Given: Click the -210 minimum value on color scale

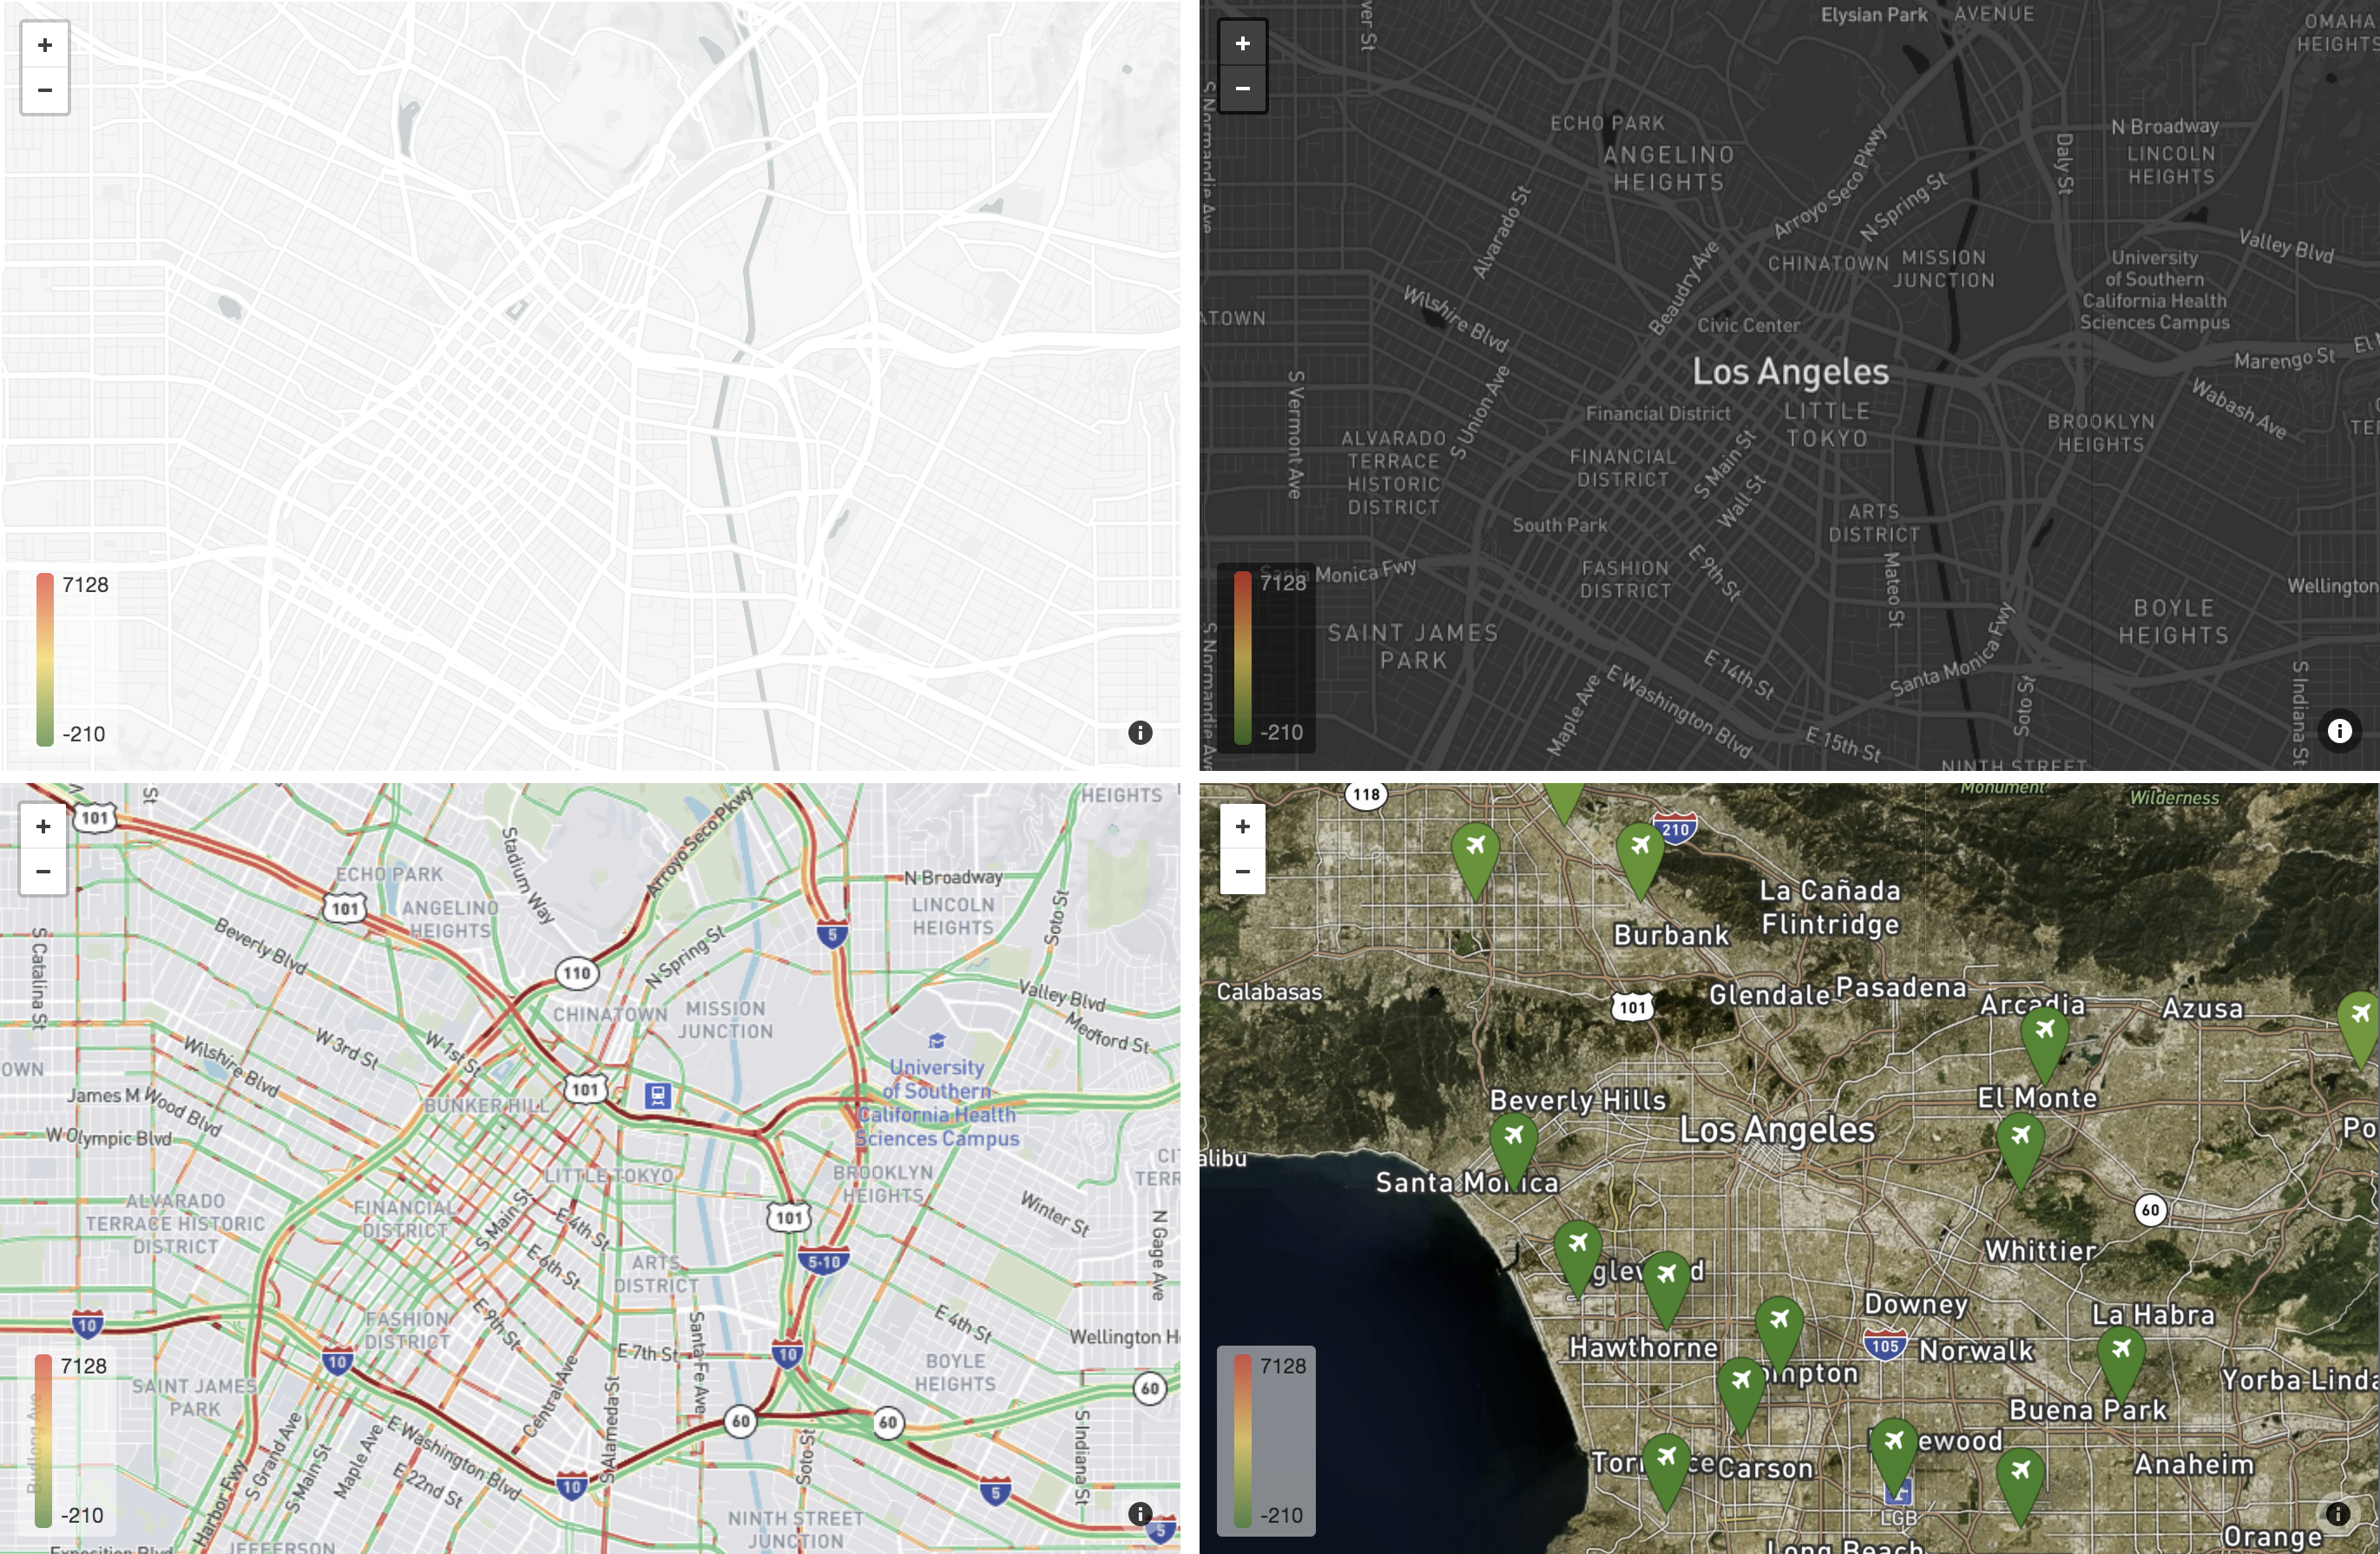Looking at the screenshot, I should tap(82, 734).
